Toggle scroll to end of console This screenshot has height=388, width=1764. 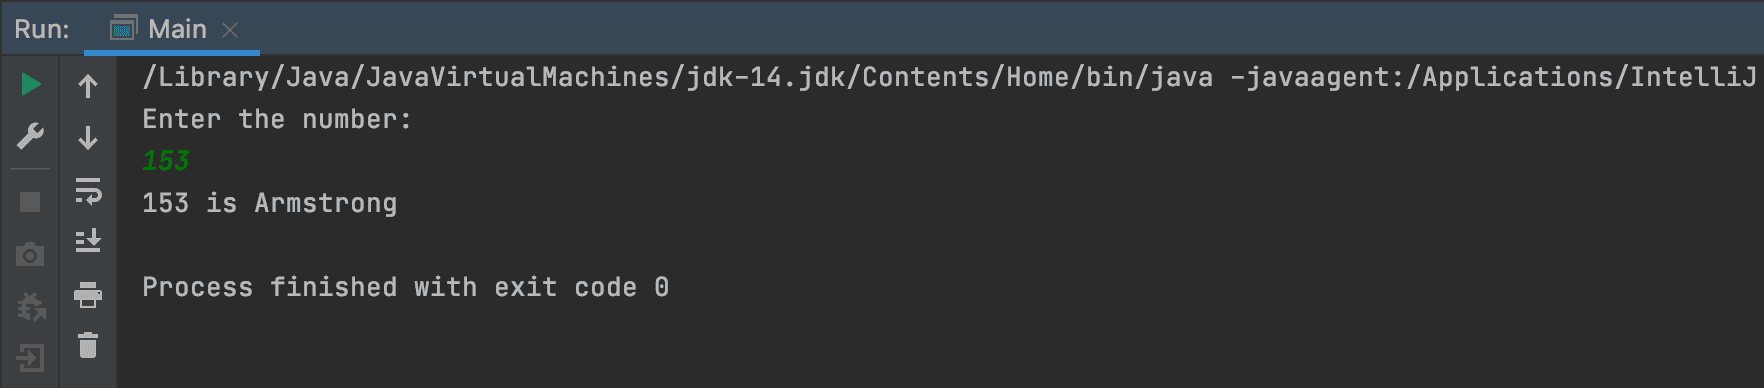88,241
